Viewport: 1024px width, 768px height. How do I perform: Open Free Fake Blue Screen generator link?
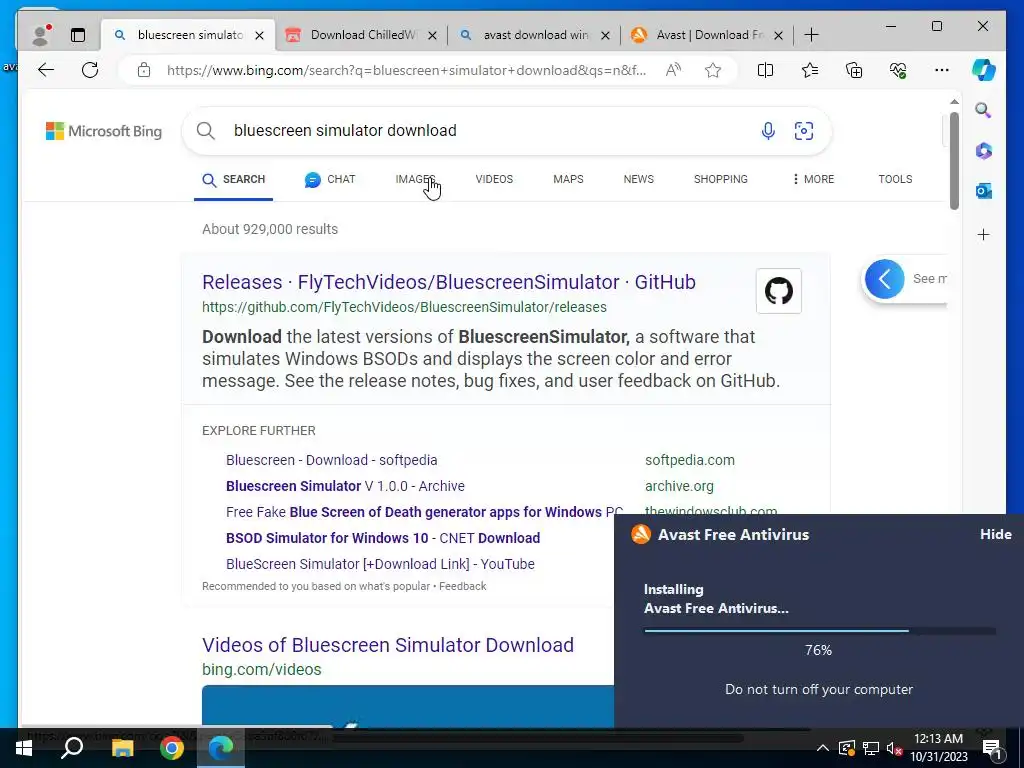(x=424, y=512)
